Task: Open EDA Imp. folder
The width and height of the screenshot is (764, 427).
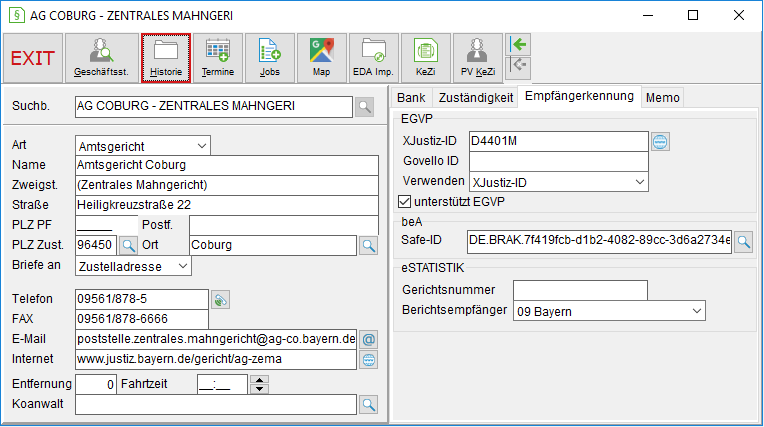Action: tap(374, 58)
